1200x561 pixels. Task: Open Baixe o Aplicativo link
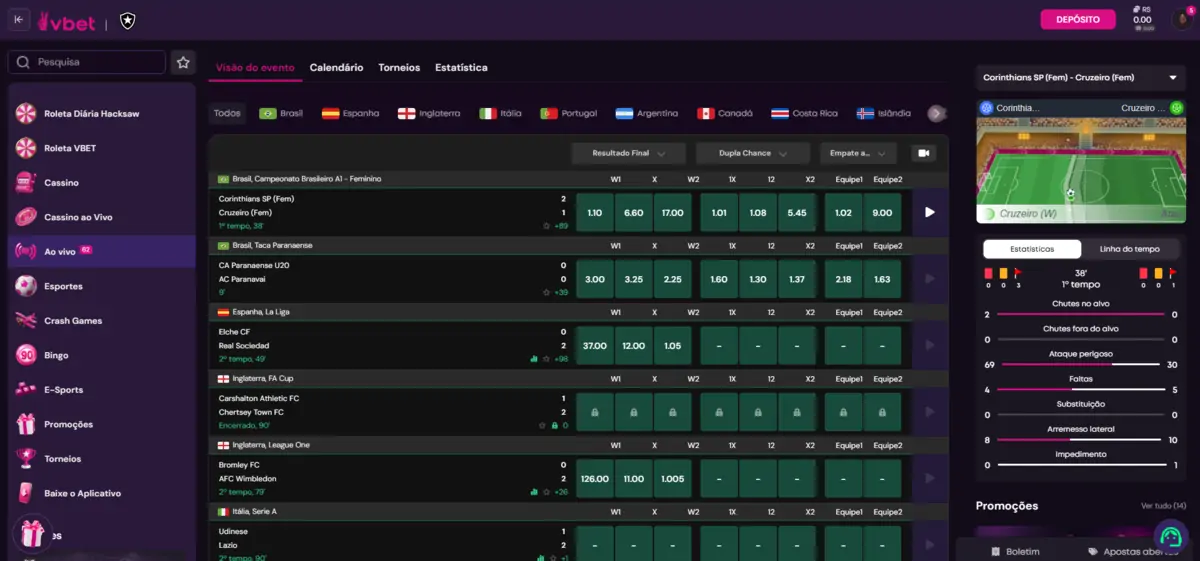pyautogui.click(x=100, y=493)
